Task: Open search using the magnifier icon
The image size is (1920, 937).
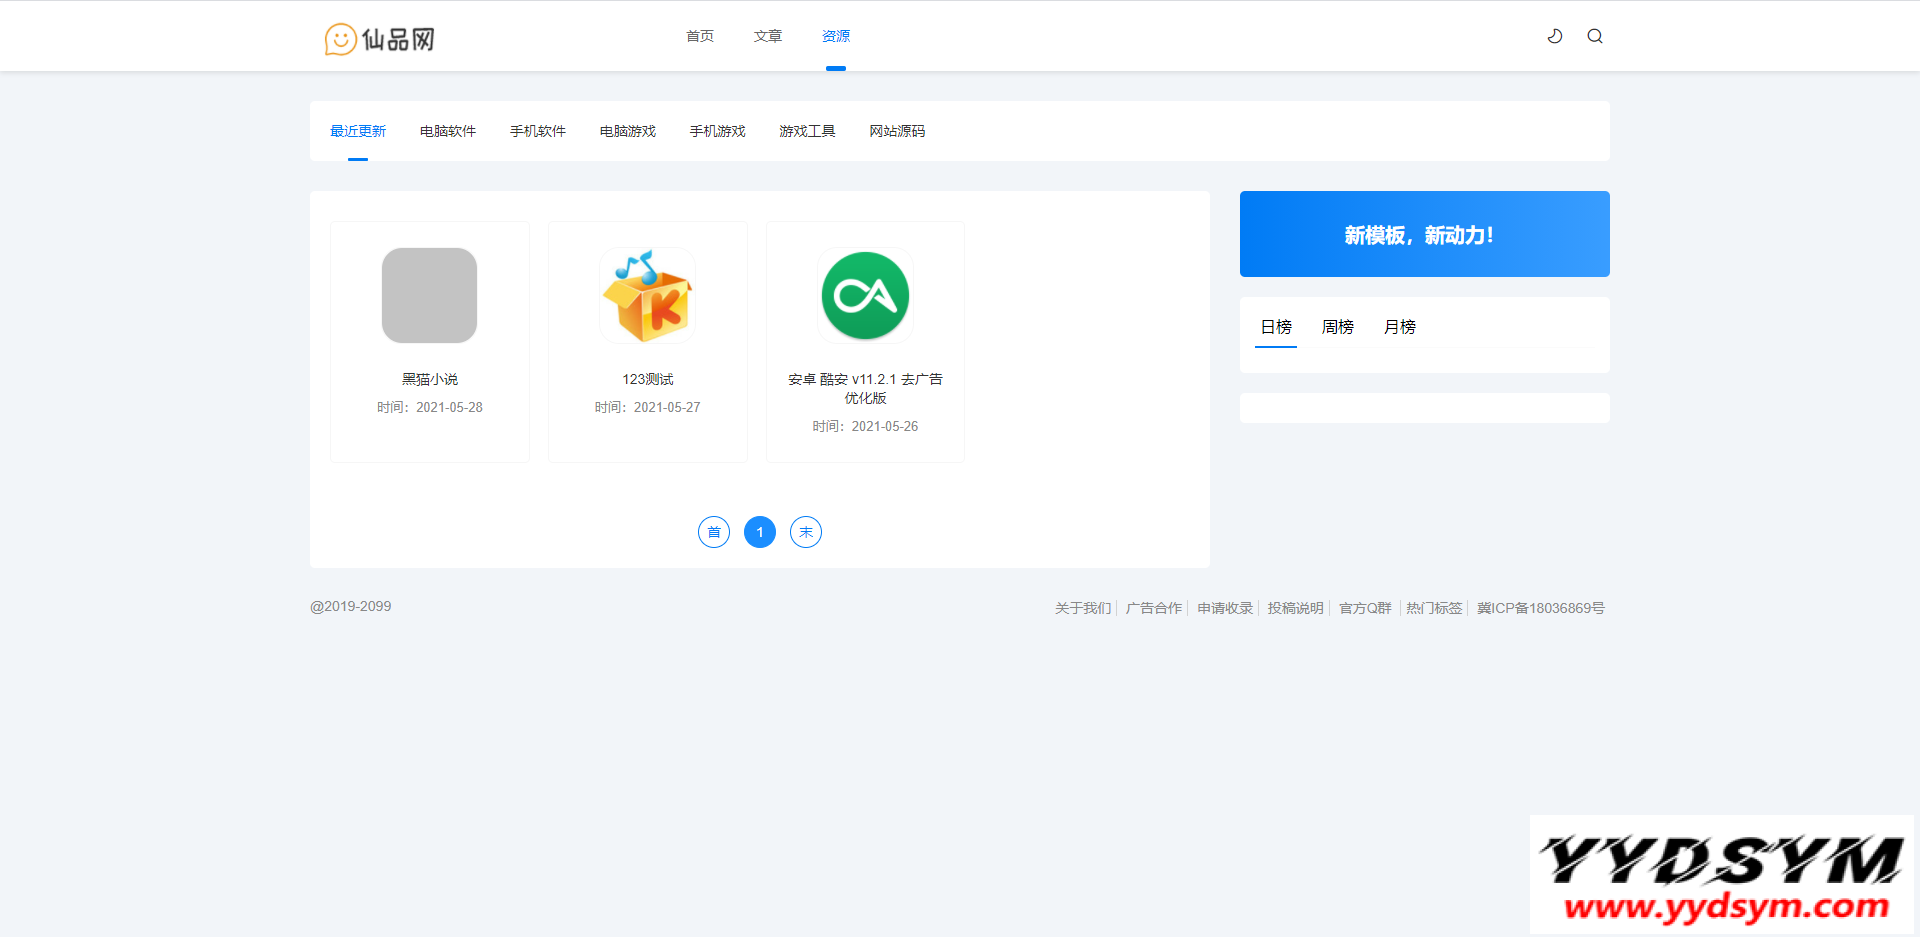Action: pos(1595,36)
